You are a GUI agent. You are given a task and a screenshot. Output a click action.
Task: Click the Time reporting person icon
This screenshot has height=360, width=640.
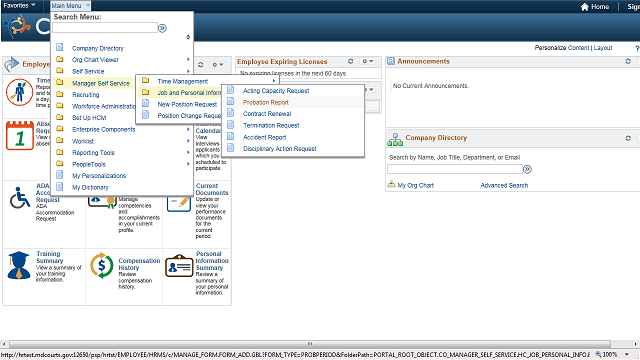[x=19, y=92]
